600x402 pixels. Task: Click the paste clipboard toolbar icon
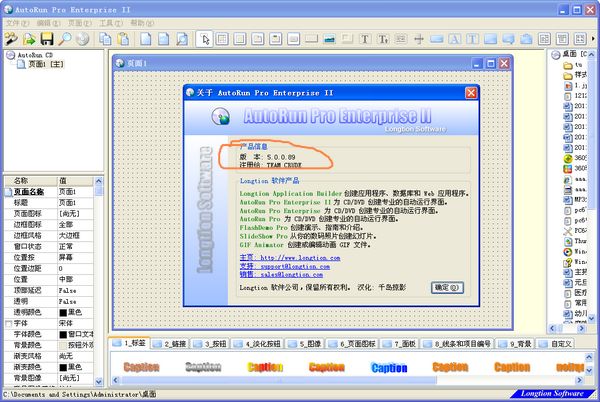coord(123,39)
